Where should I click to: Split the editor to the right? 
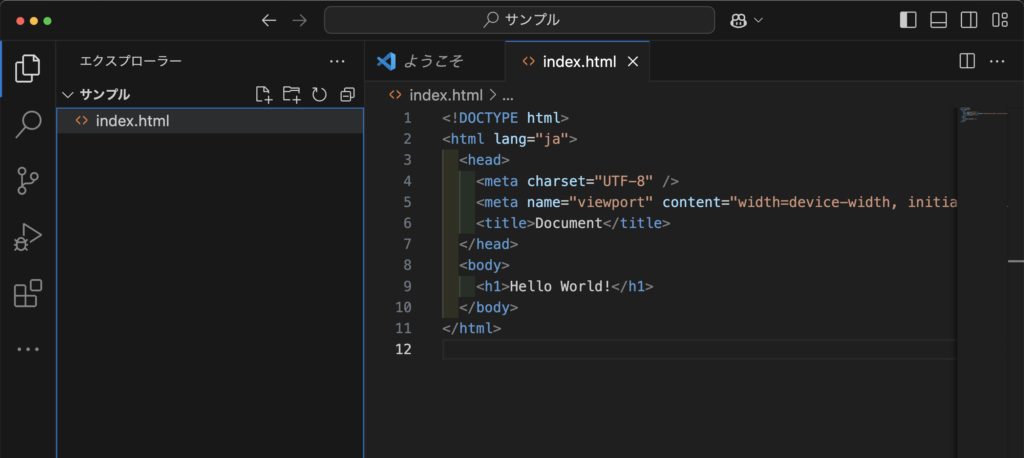(967, 61)
